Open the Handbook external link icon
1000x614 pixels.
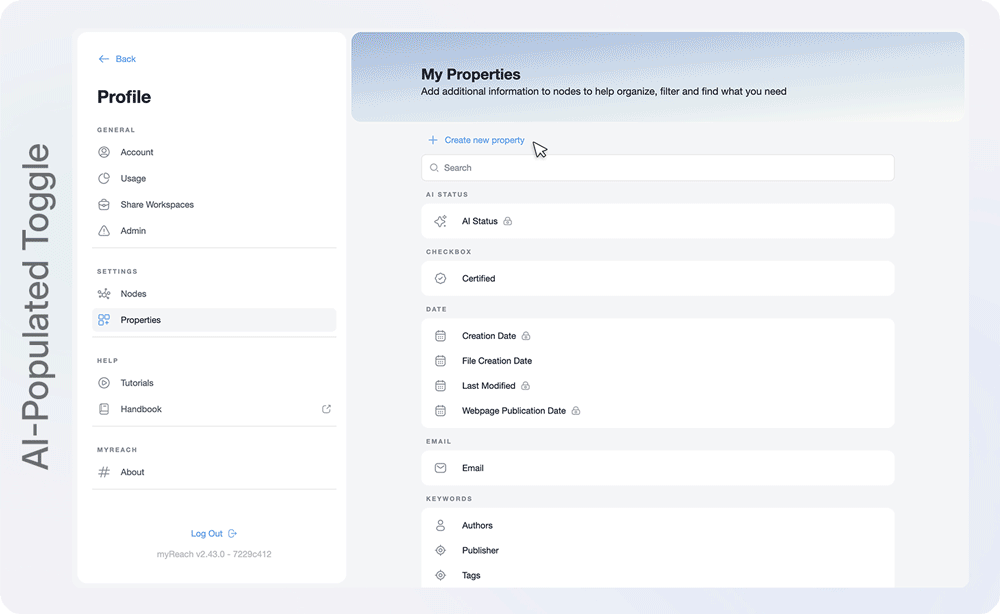click(x=326, y=409)
